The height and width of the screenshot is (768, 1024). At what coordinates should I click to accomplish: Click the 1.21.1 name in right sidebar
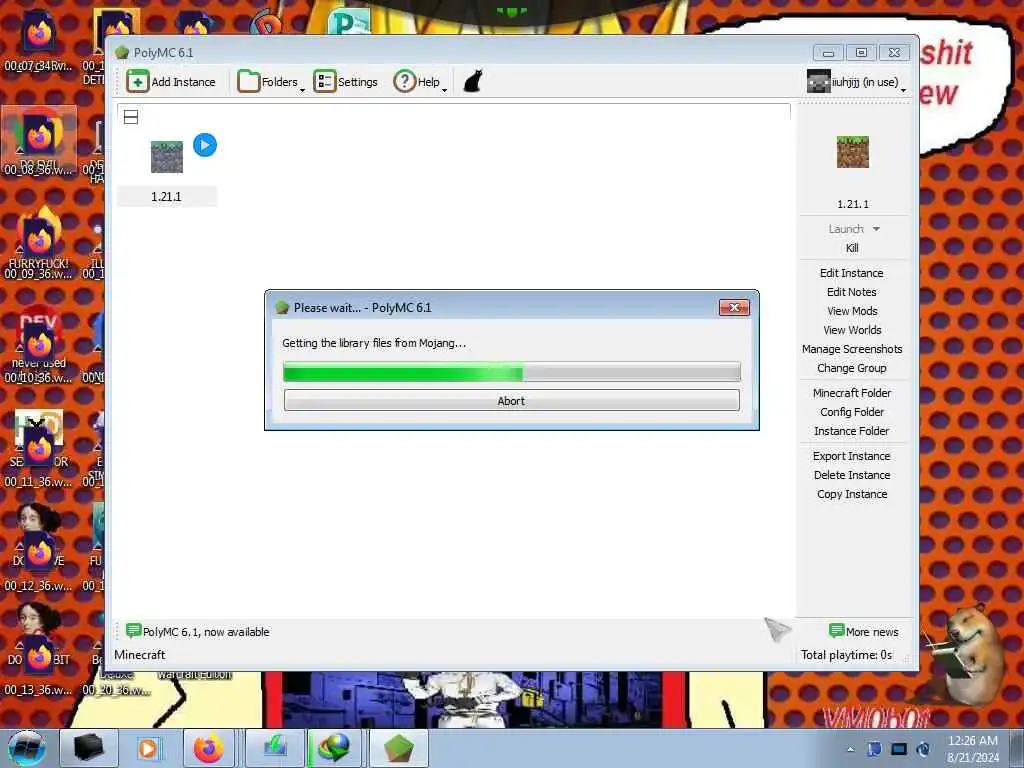pos(853,204)
